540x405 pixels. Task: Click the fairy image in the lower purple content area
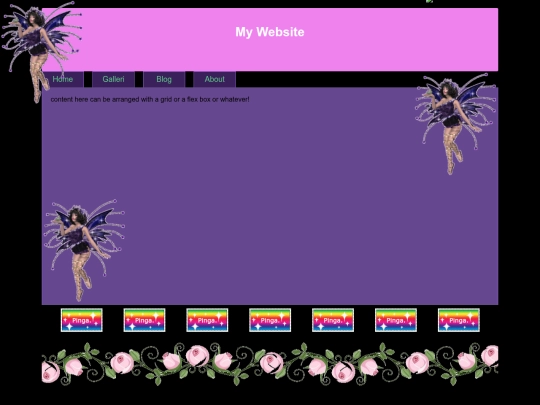pyautogui.click(x=84, y=250)
